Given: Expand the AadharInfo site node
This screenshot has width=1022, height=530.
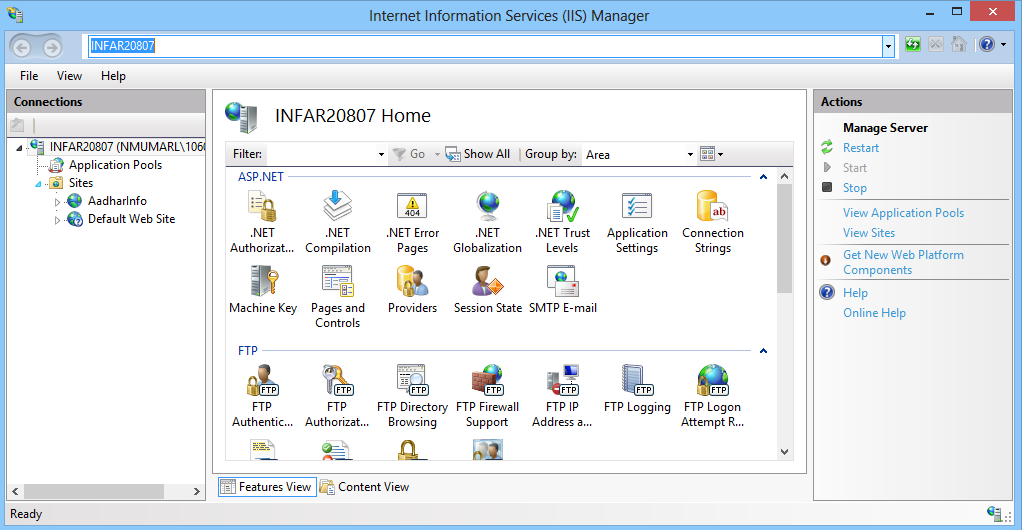Looking at the screenshot, I should (57, 202).
